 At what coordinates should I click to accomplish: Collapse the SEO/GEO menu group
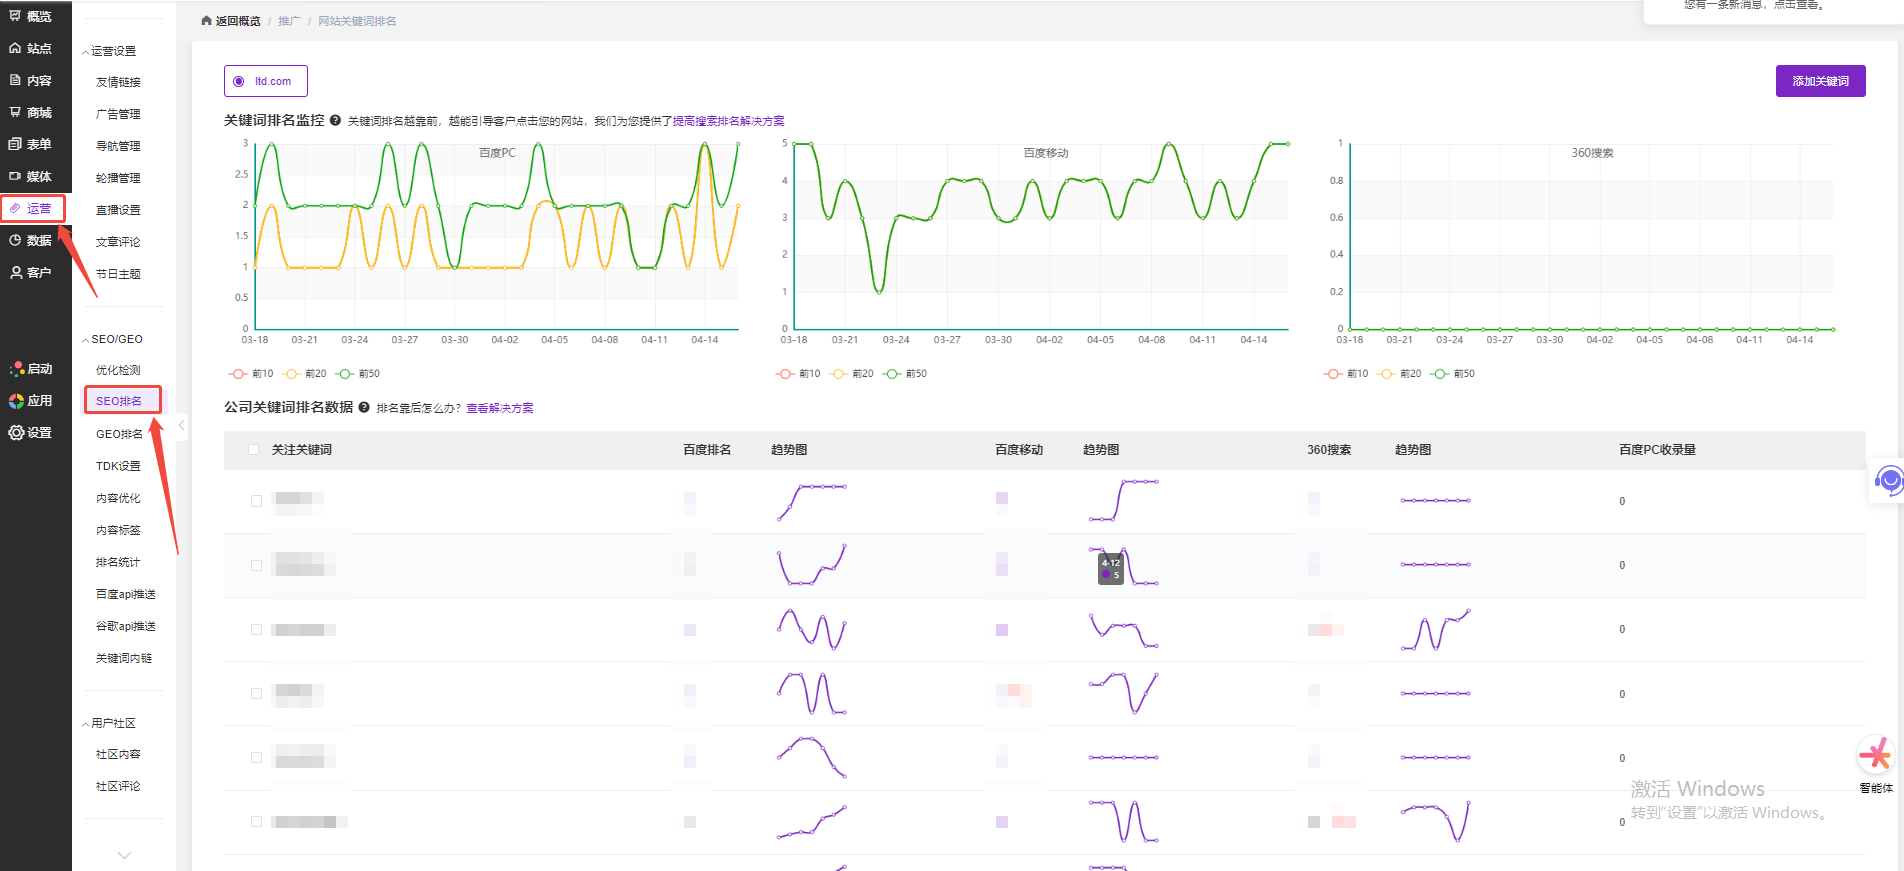[x=86, y=340]
